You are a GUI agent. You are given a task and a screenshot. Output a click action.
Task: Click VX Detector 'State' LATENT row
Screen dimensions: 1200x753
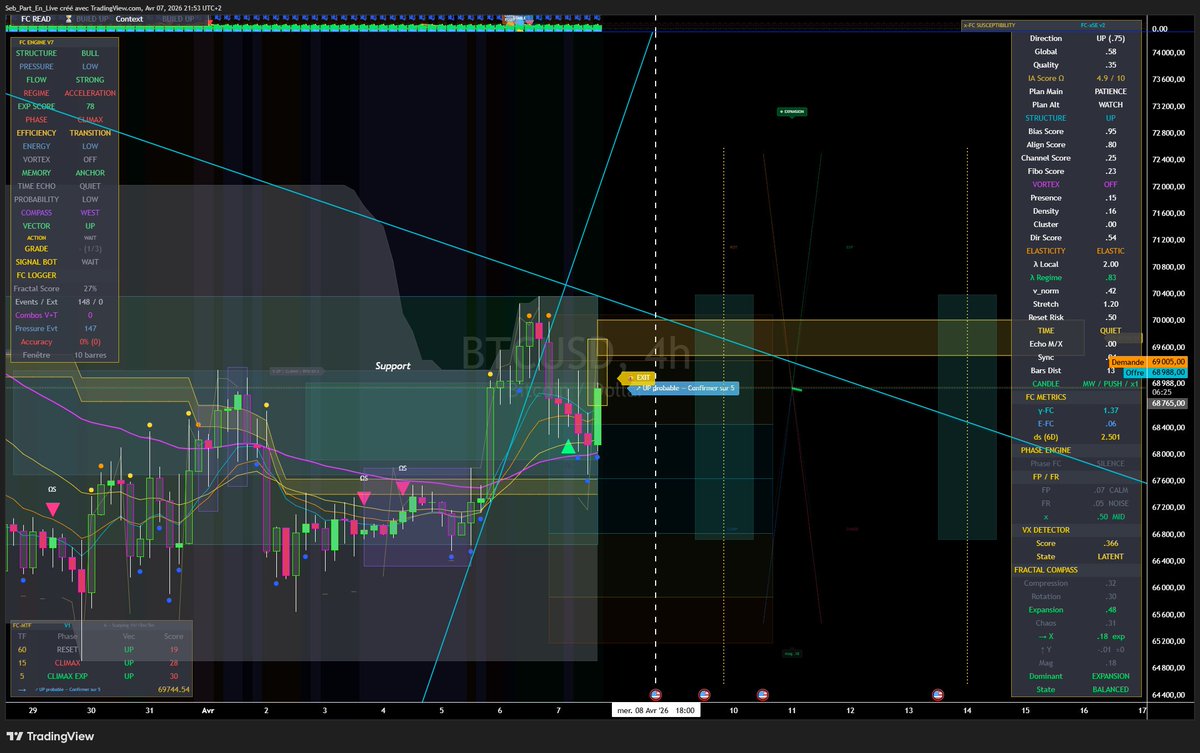tap(1078, 556)
